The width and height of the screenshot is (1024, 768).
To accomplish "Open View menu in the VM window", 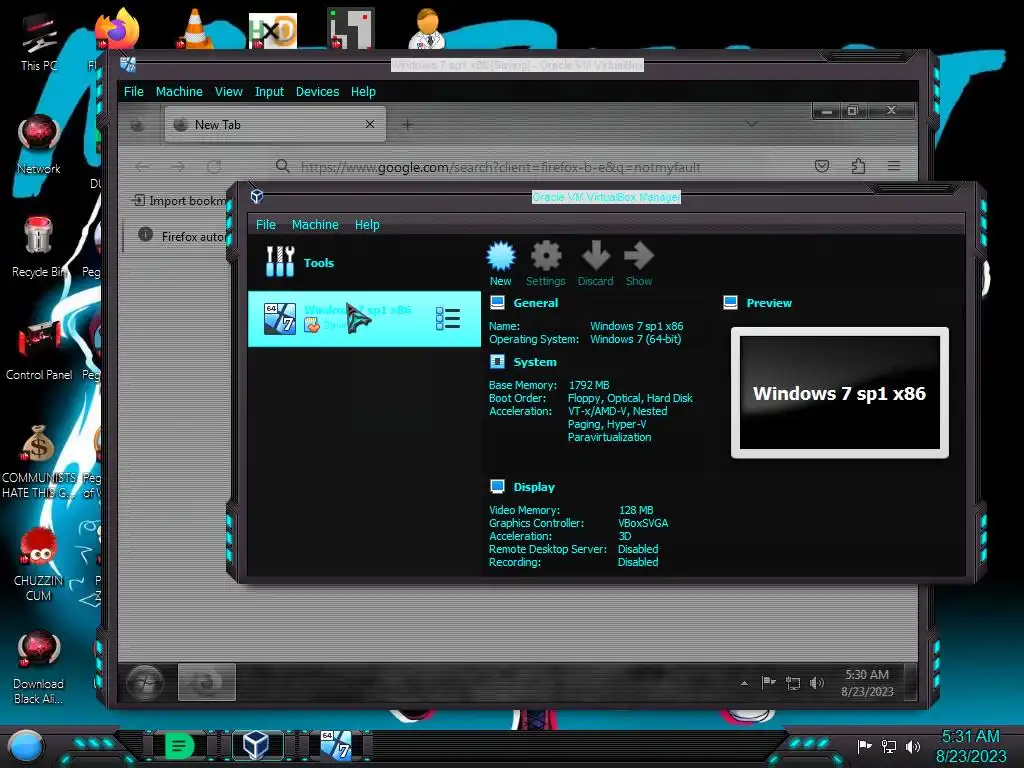I will pos(229,91).
